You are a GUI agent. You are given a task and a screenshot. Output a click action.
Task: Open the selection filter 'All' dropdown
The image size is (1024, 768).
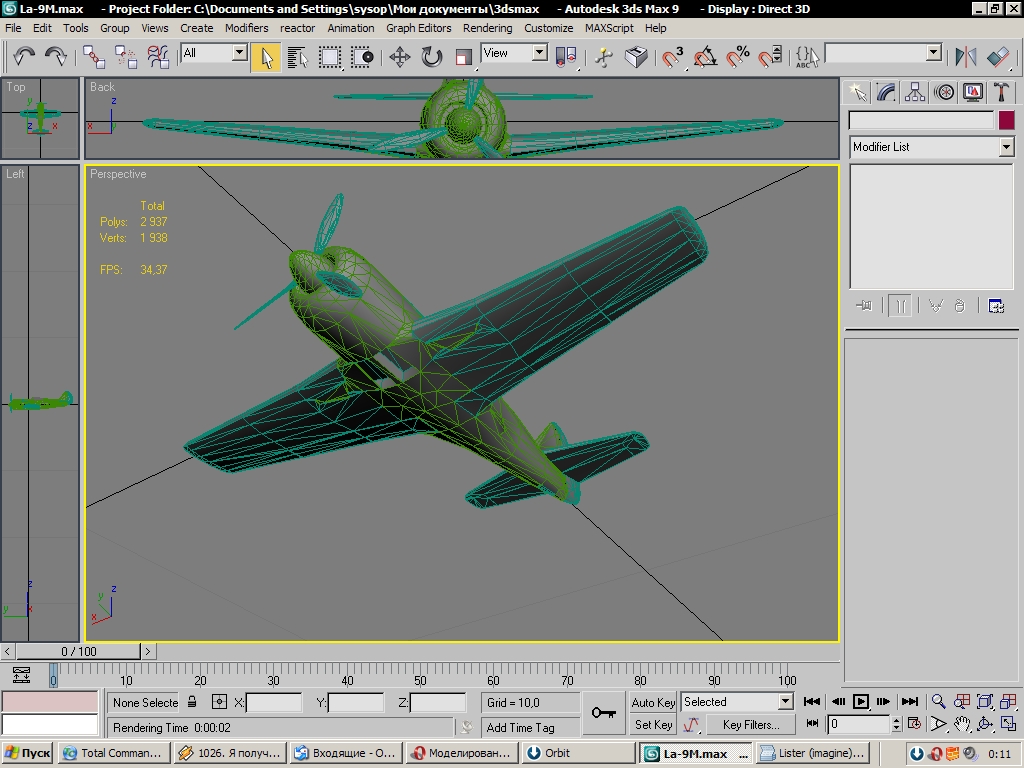coord(239,53)
